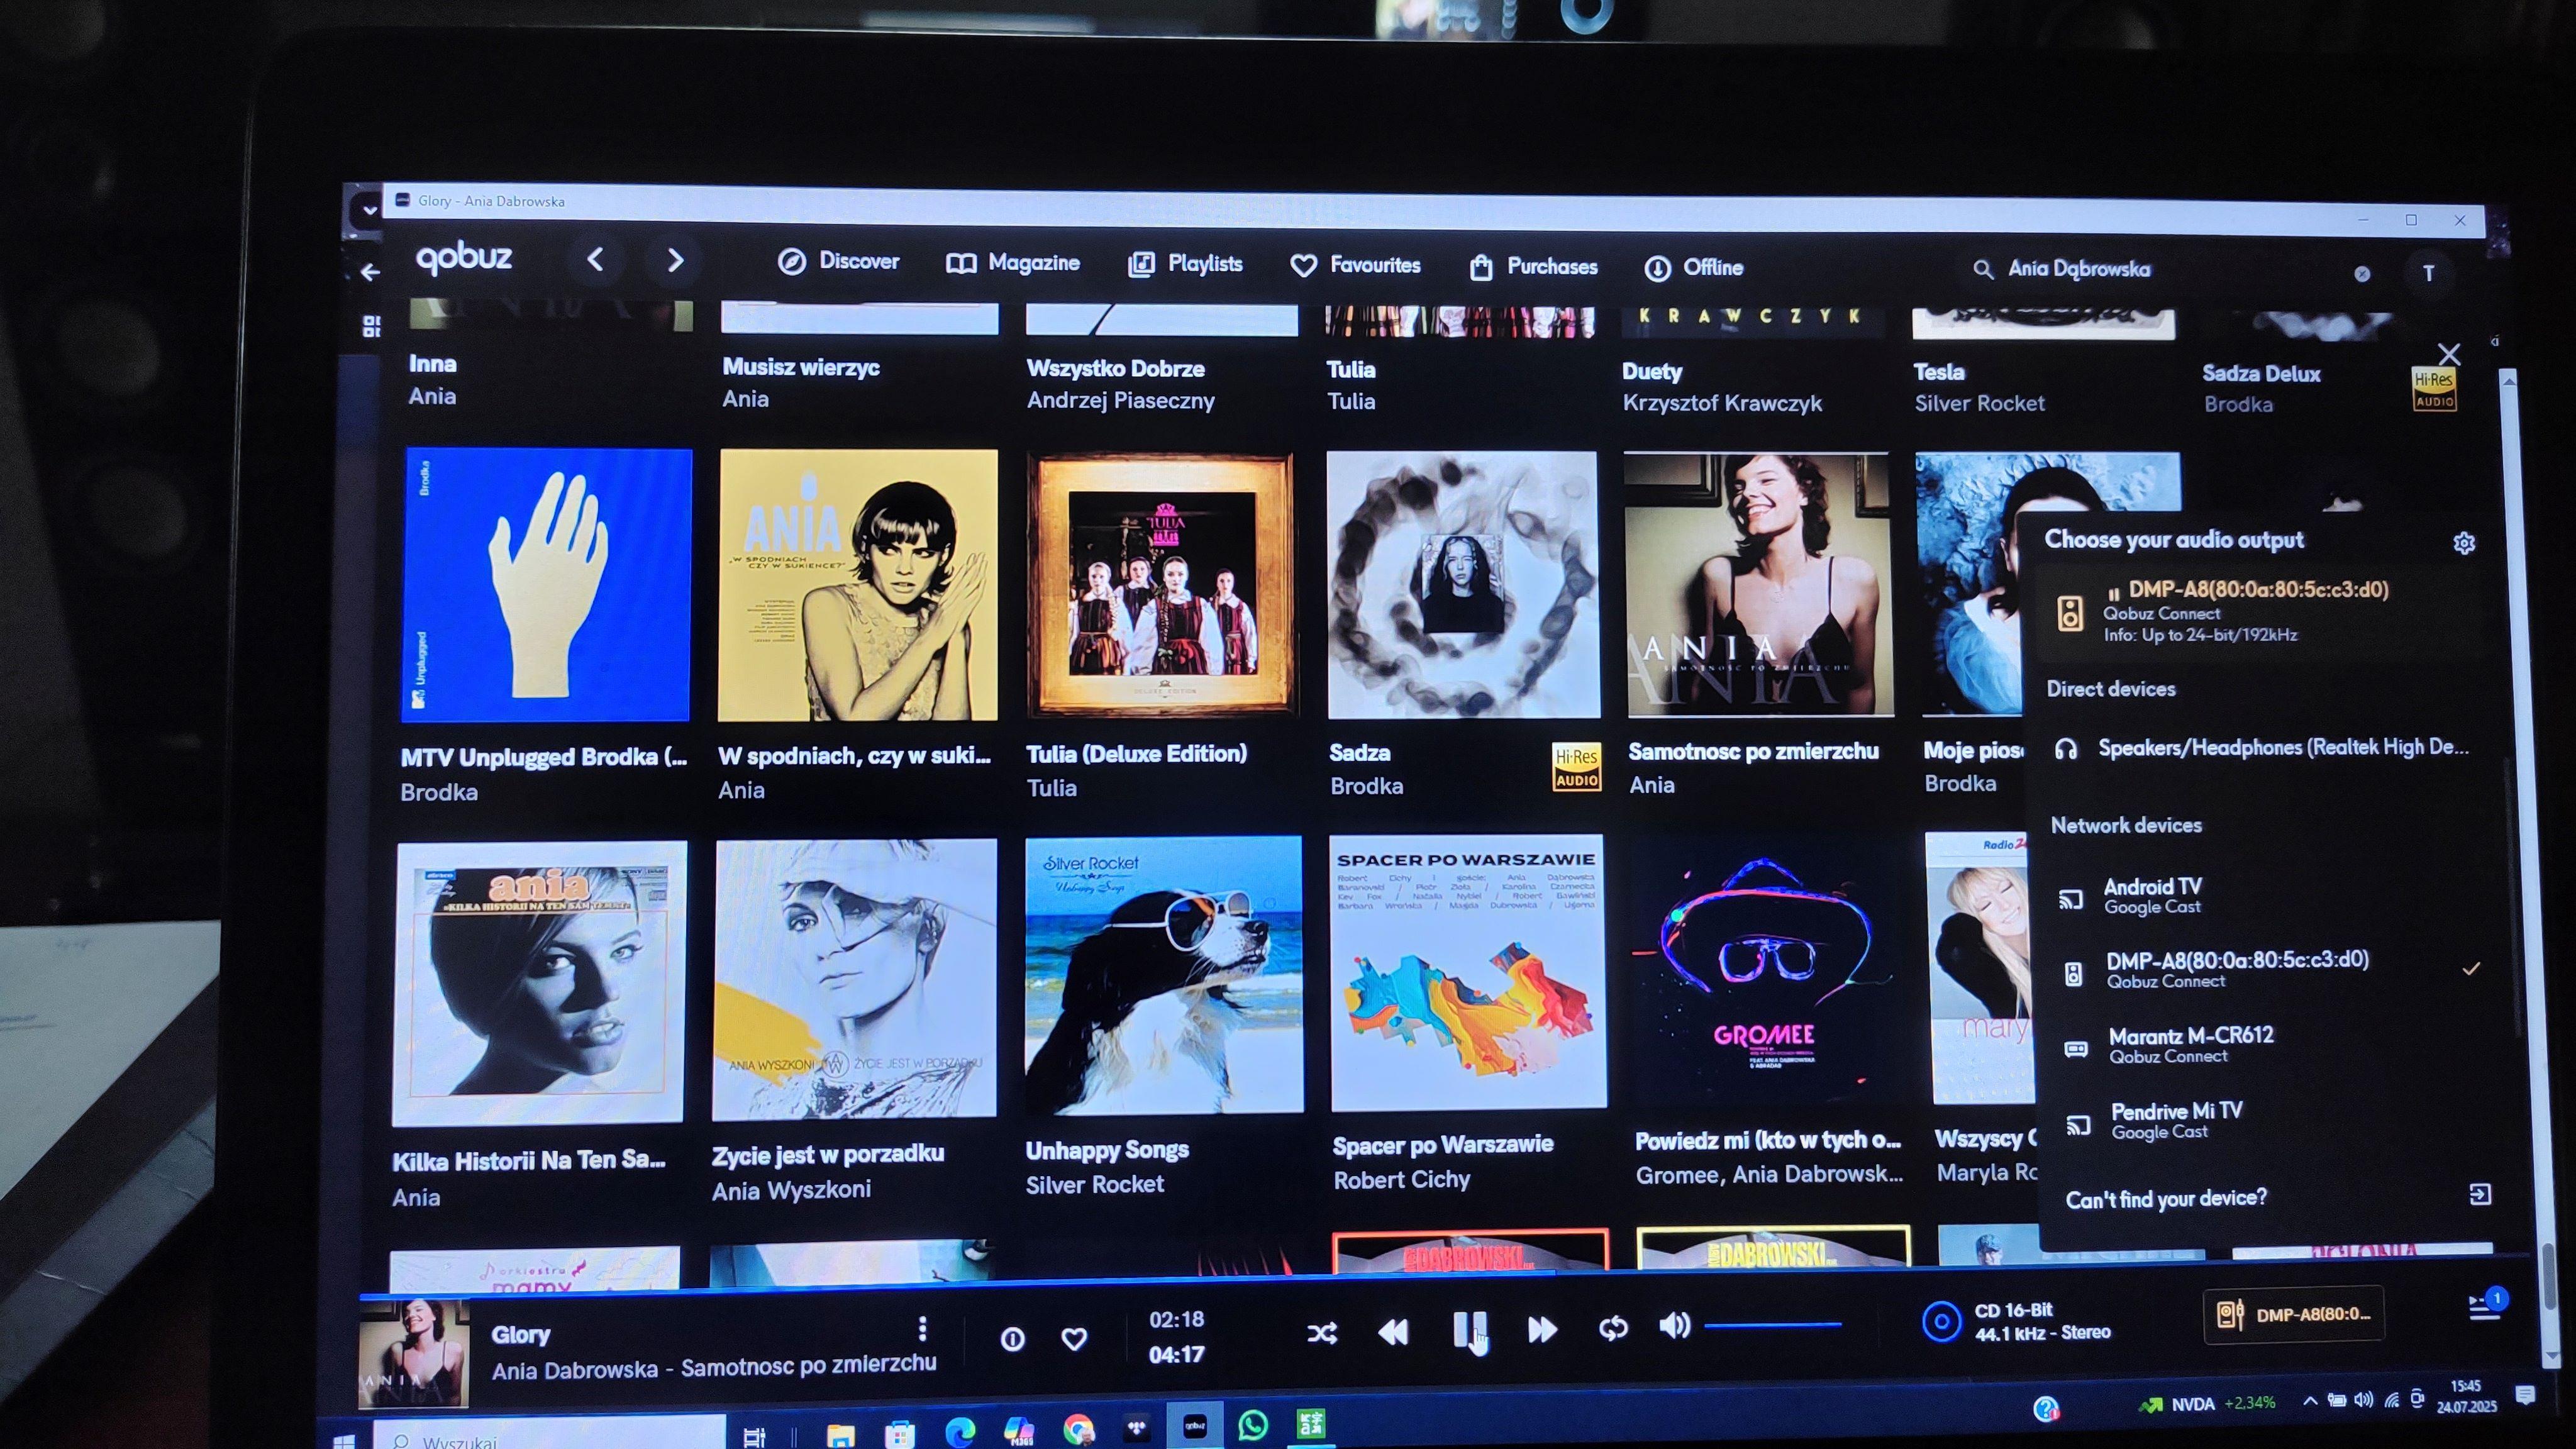The width and height of the screenshot is (2576, 1449).
Task: Select Speakers/Headphones Realtek output
Action: click(2263, 747)
